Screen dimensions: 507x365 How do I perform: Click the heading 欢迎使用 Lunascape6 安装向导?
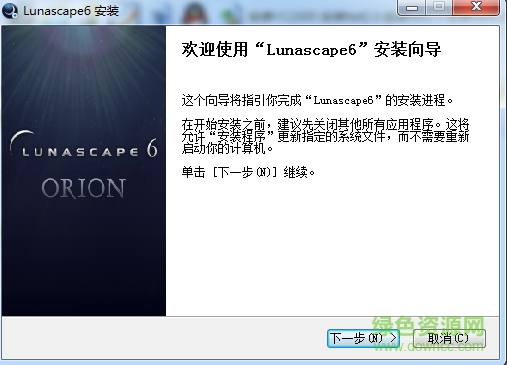(x=311, y=50)
